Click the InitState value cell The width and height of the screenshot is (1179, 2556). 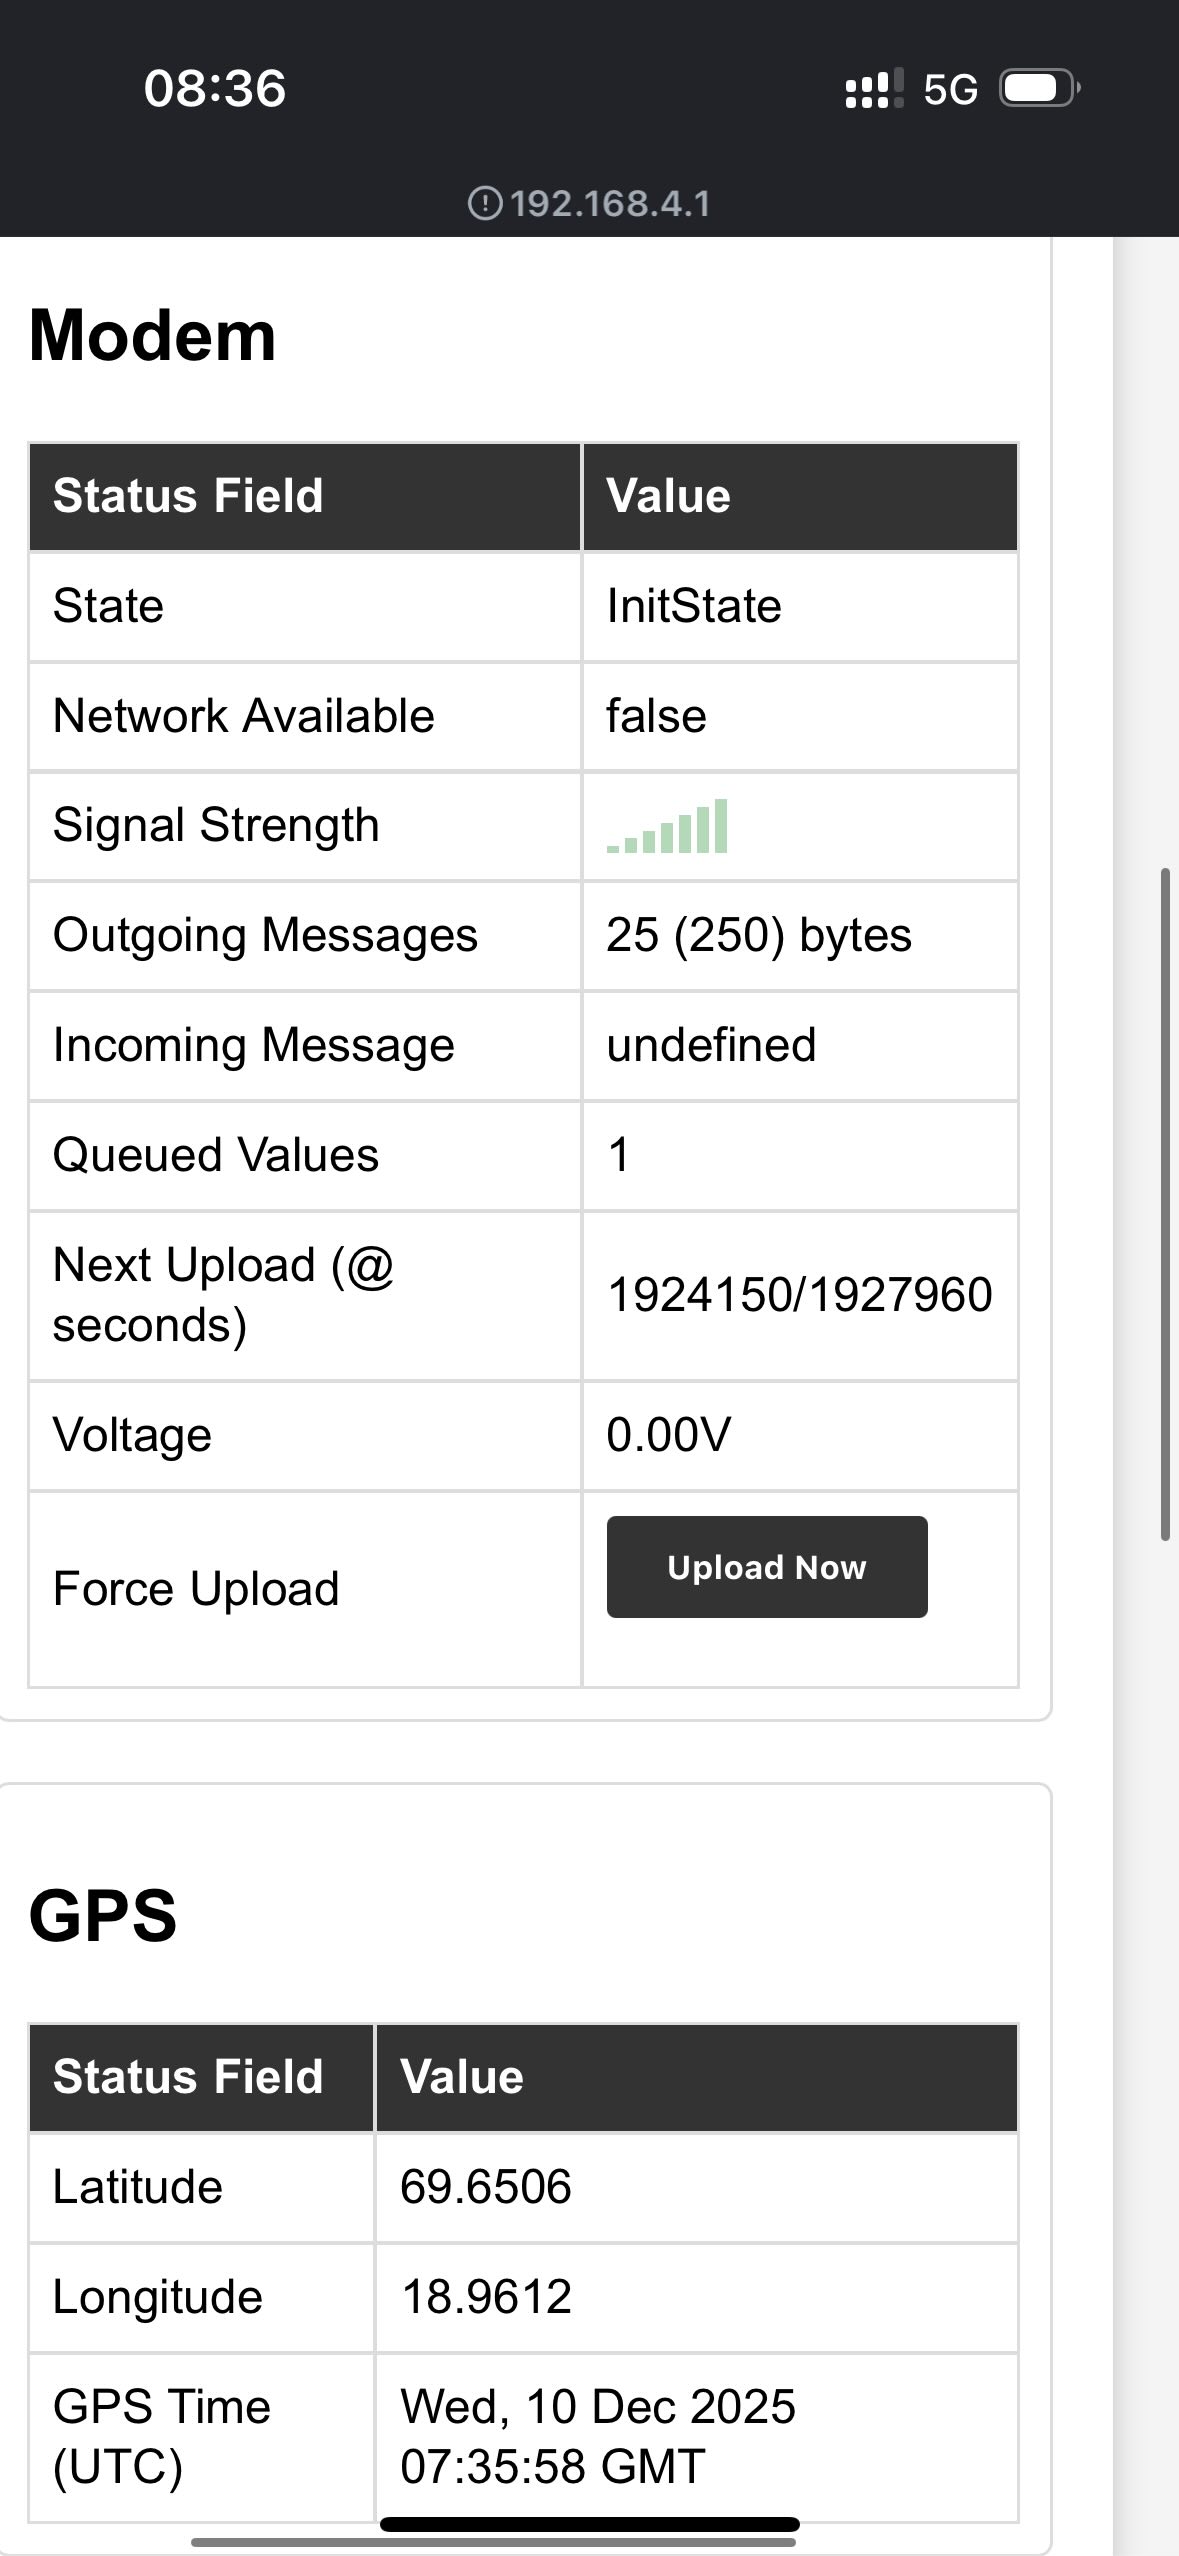(694, 606)
